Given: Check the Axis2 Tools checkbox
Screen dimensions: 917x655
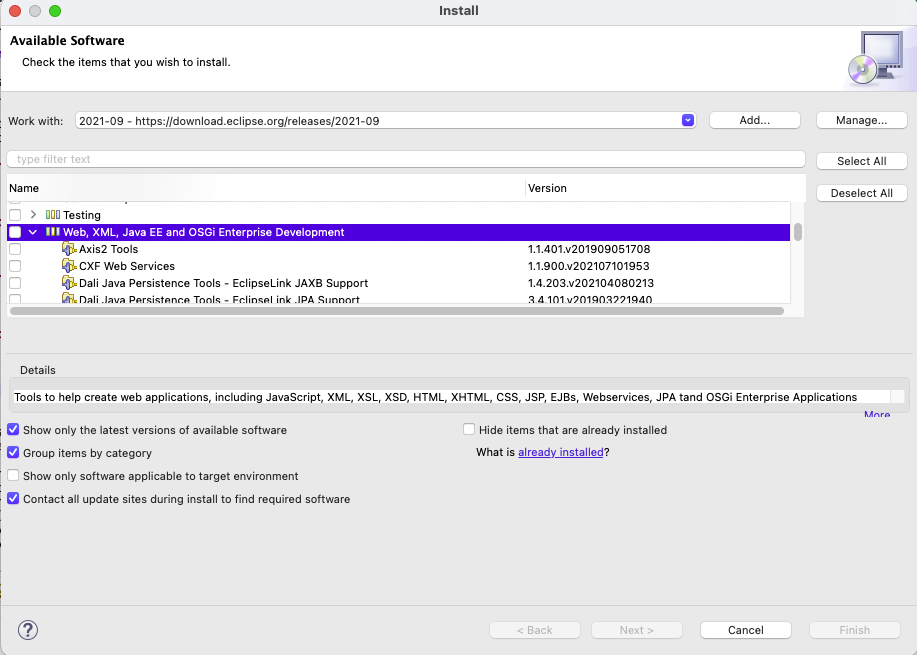Looking at the screenshot, I should [x=15, y=249].
